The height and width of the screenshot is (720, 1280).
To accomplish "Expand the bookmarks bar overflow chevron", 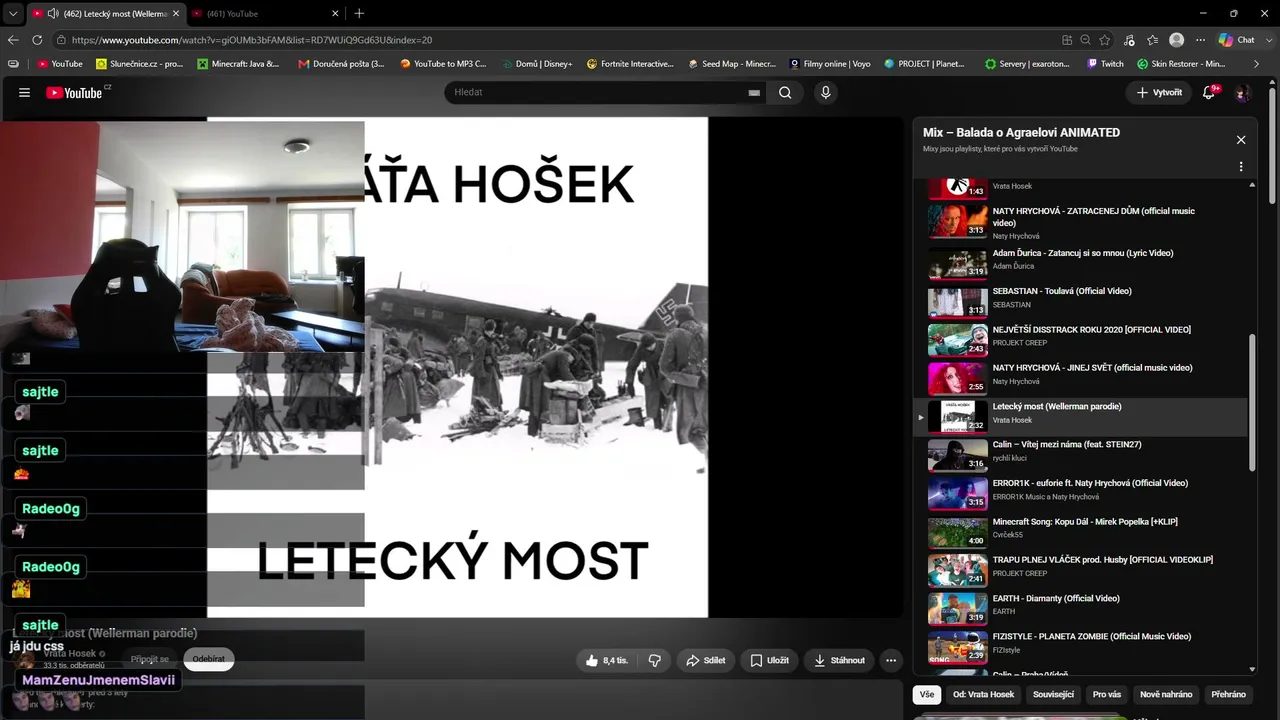I will pos(1258,64).
